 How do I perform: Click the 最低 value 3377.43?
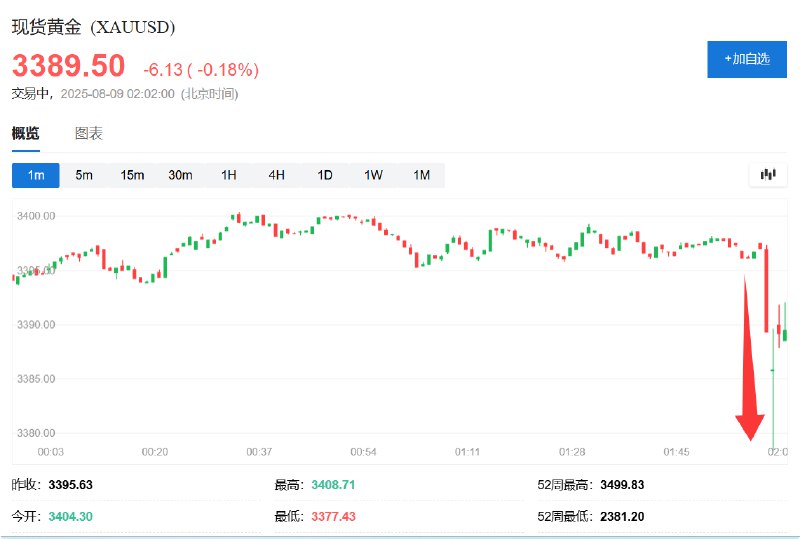[x=333, y=517]
